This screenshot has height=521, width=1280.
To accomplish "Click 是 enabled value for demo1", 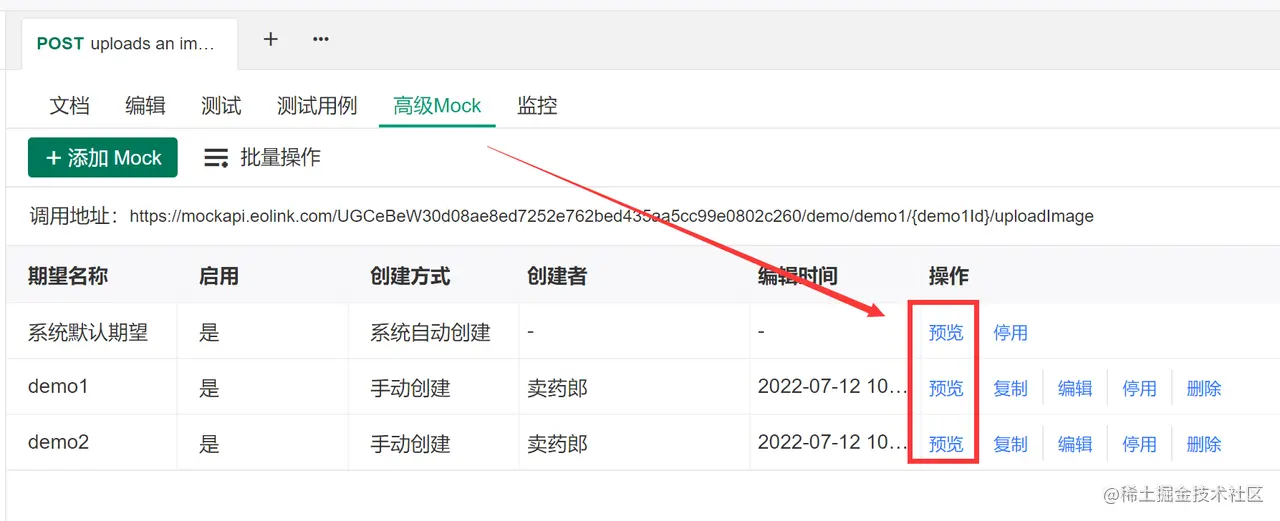I will (x=209, y=388).
